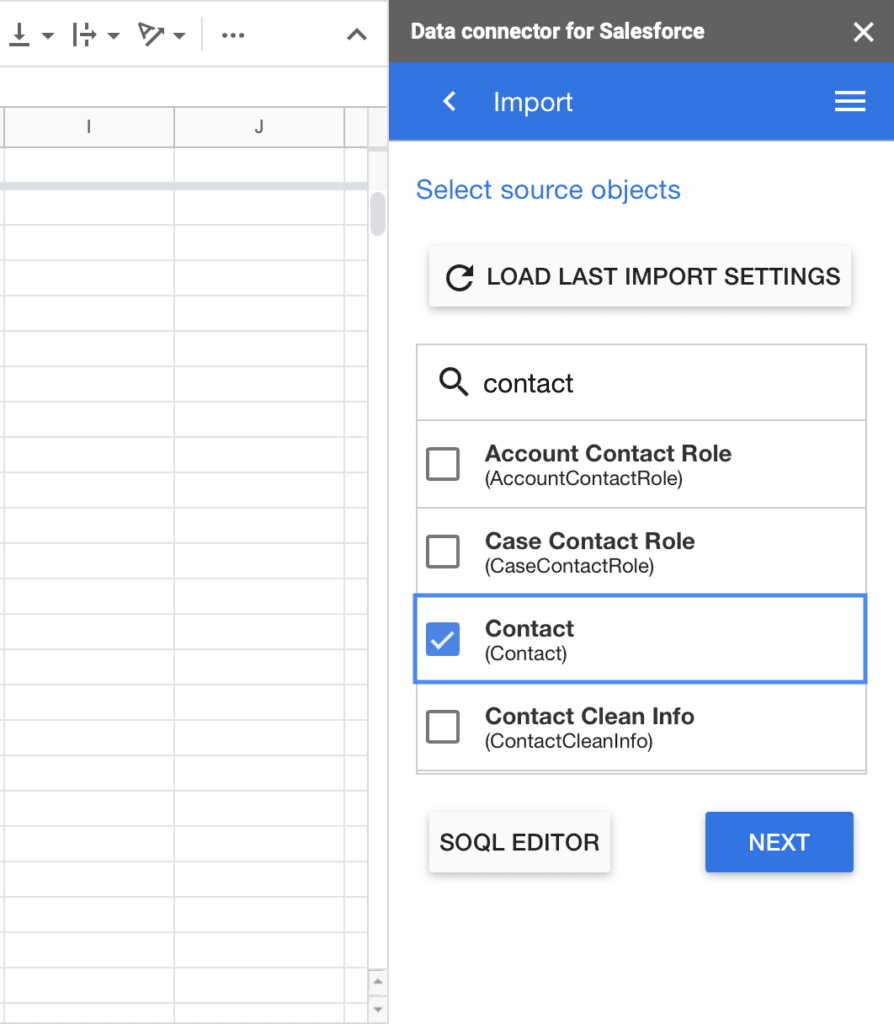894x1024 pixels.
Task: Uncheck the Contact object checkbox
Action: (x=443, y=639)
